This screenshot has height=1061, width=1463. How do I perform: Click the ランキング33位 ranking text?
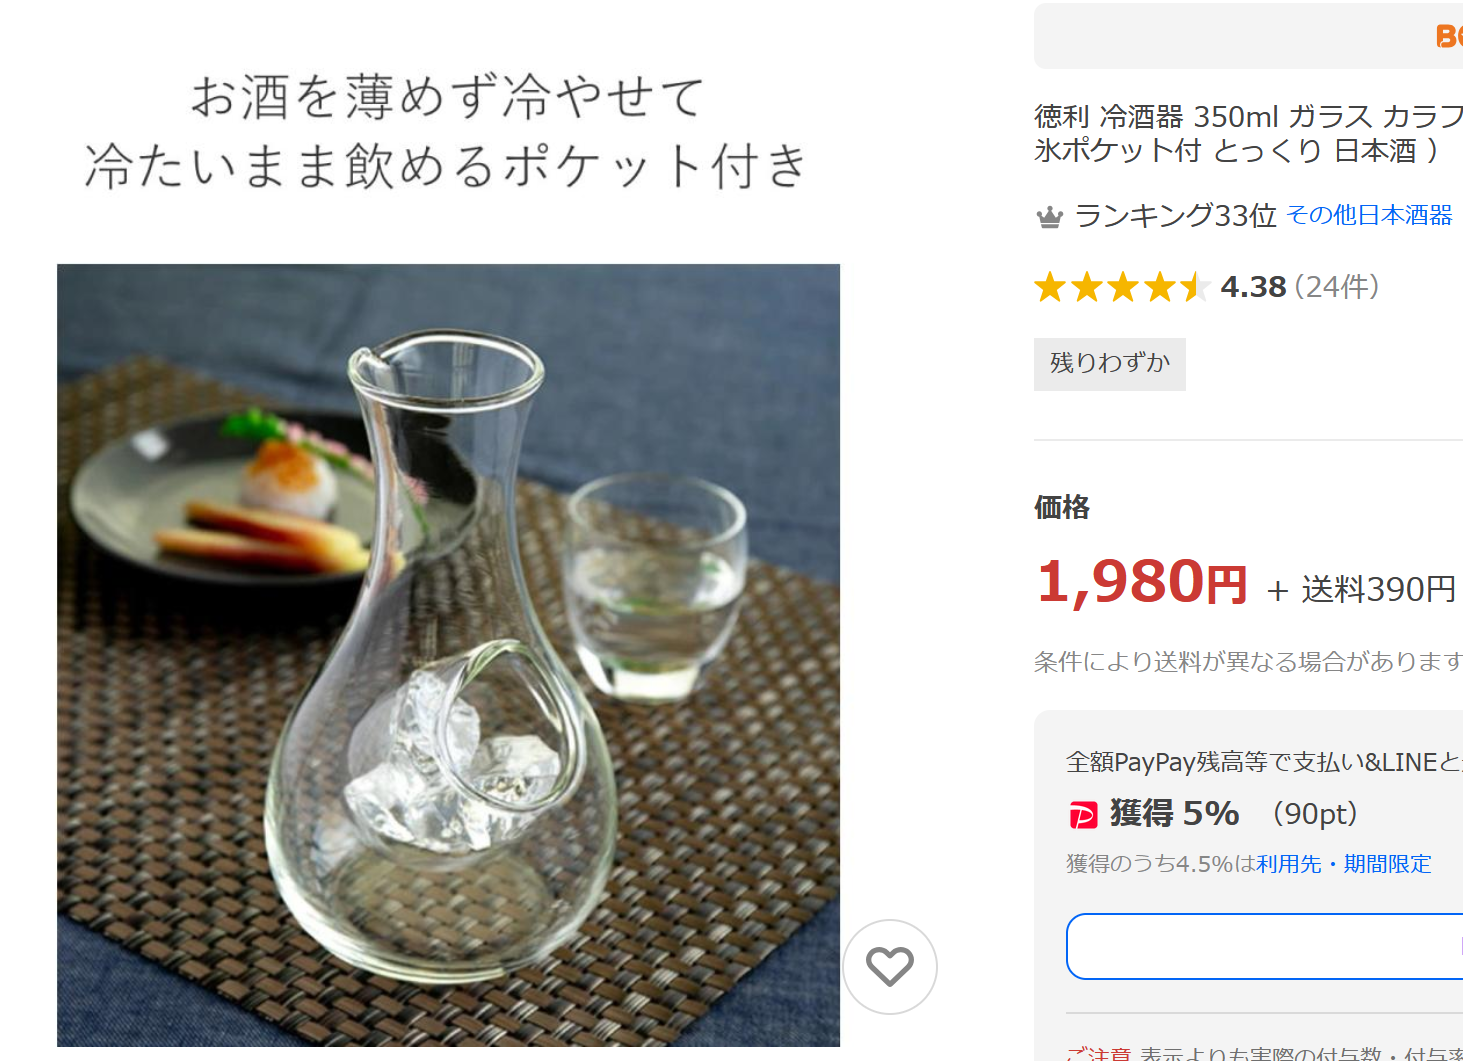[x=1175, y=215]
